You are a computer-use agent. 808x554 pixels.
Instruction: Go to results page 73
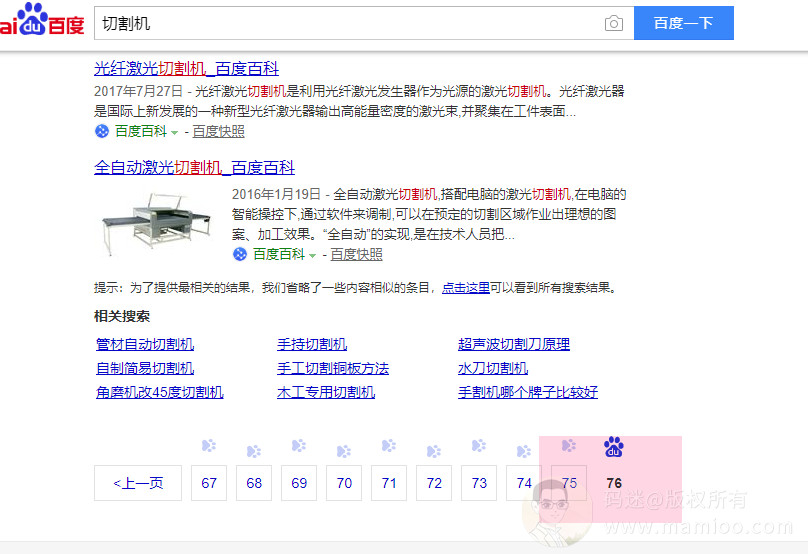479,483
